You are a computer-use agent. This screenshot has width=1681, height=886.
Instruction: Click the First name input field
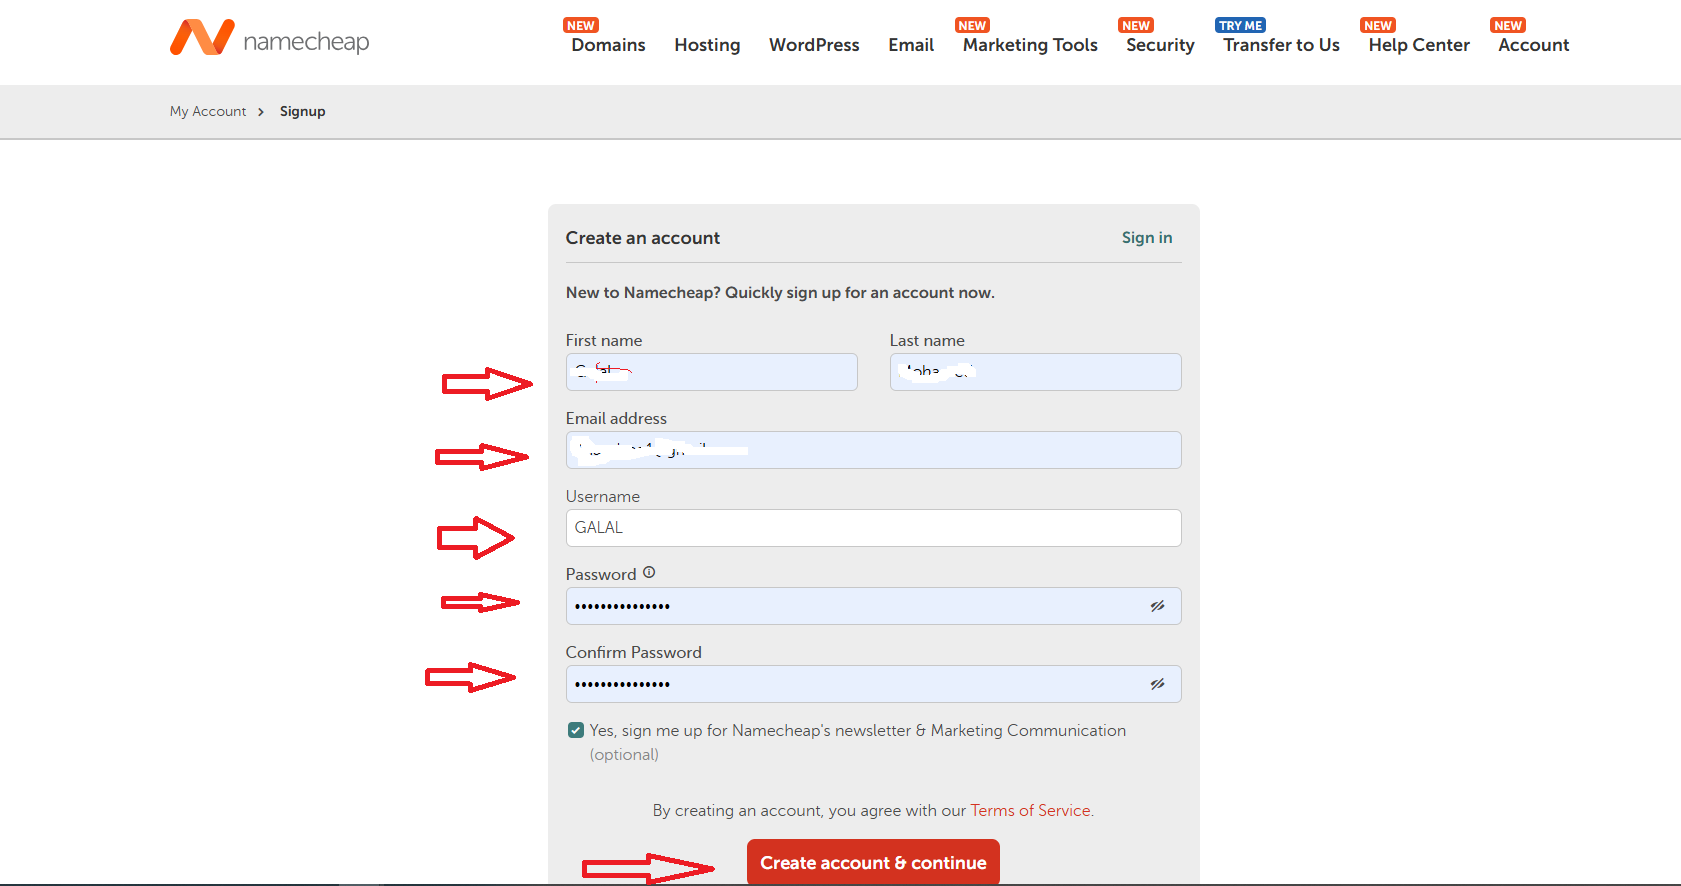711,372
